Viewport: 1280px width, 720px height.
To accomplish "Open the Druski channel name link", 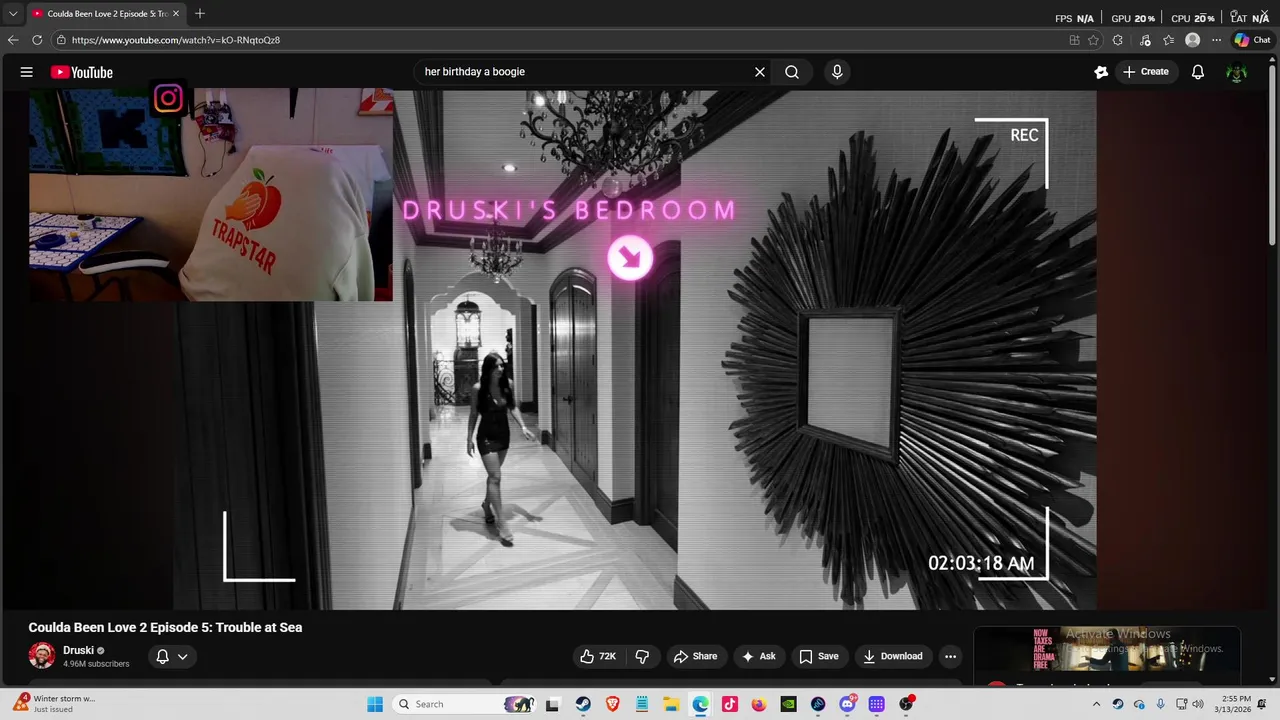I will click(x=78, y=650).
